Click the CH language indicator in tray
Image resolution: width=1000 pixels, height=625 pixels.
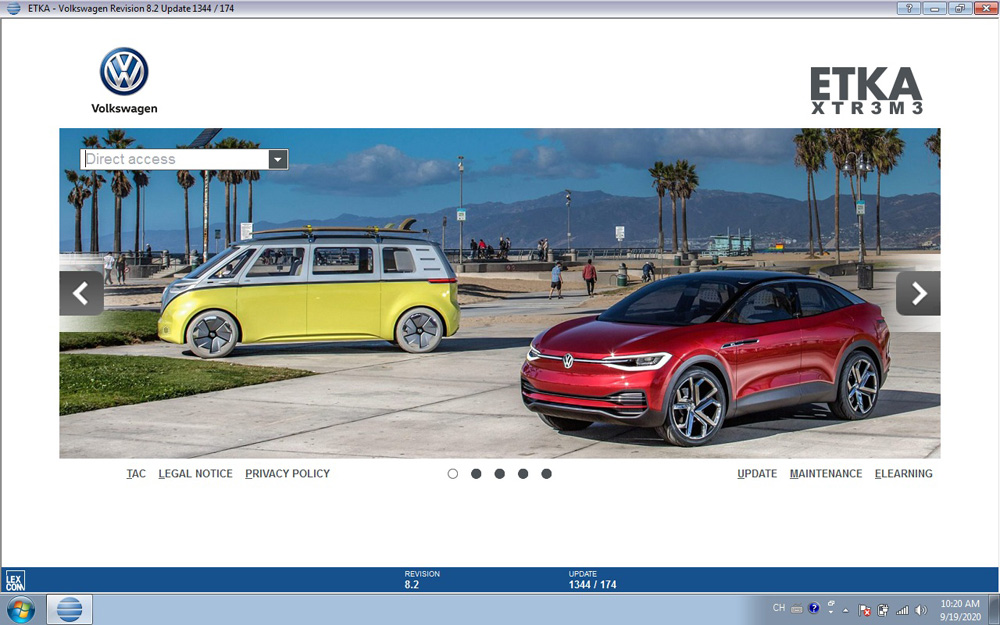tap(779, 608)
